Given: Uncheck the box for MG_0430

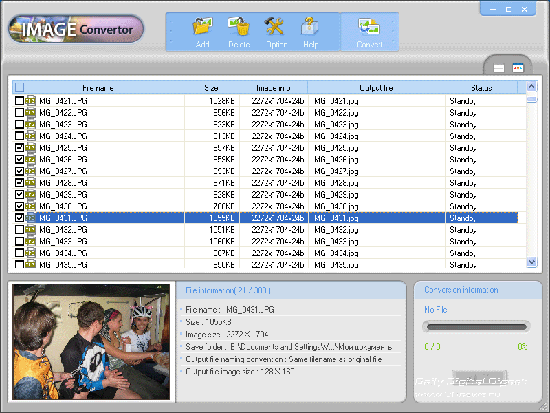Looking at the screenshot, I should pos(19,206).
